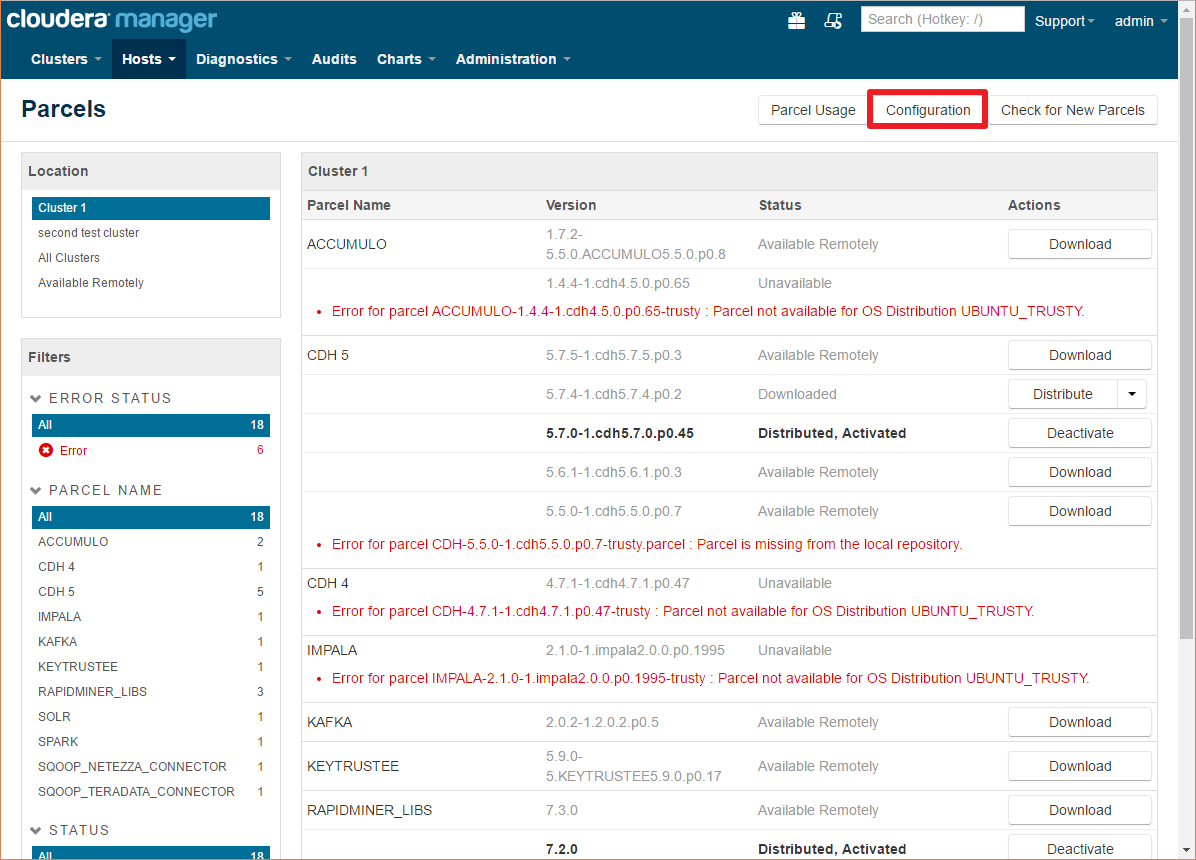Screen dimensions: 1196x860
Task: Open the Distribute action dropdown for CDH 5.7.4
Action: tap(1131, 394)
